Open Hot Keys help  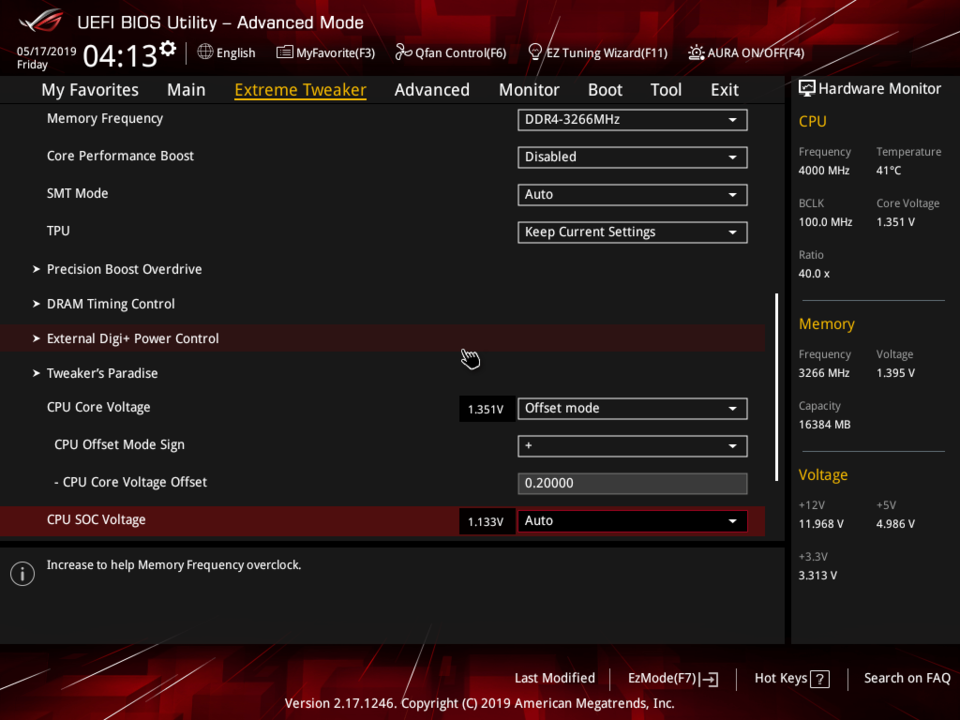tap(792, 678)
